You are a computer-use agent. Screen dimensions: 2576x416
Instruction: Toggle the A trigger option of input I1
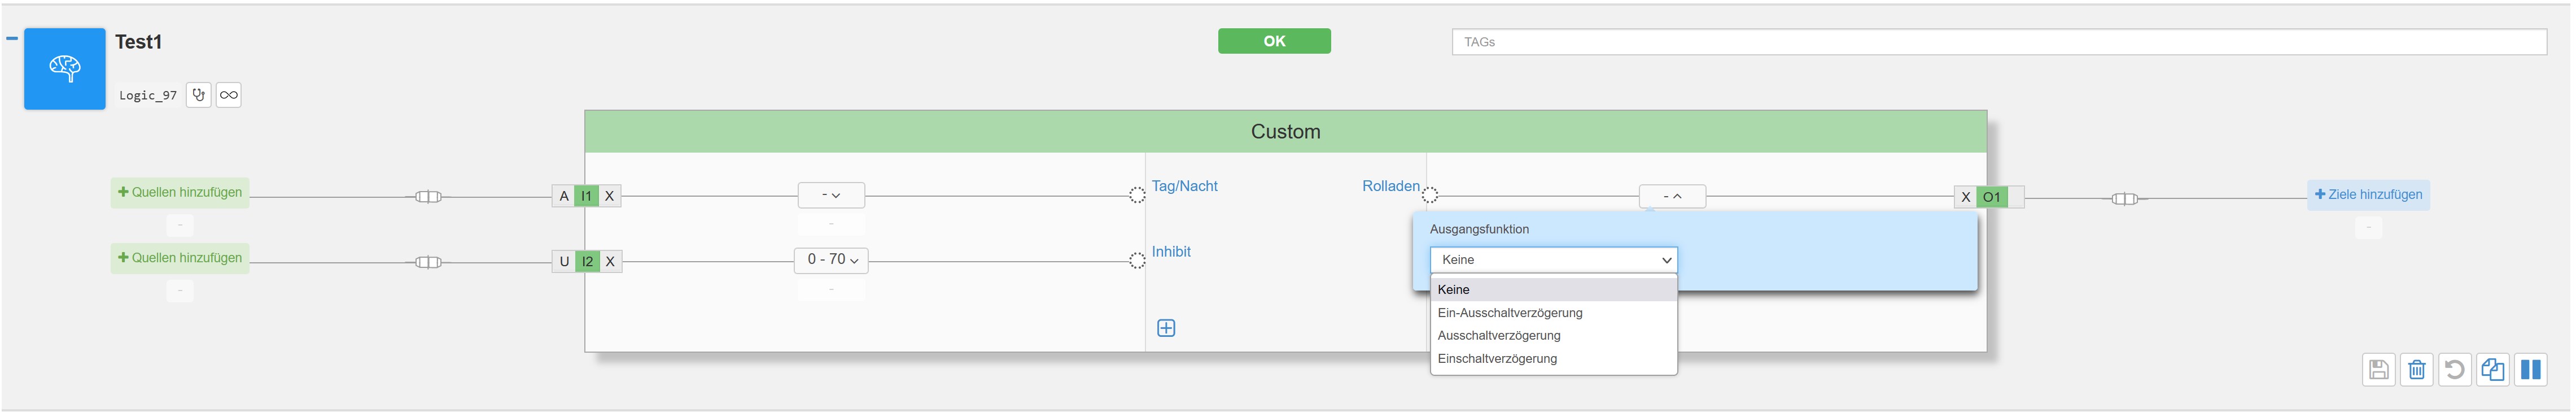coord(564,196)
